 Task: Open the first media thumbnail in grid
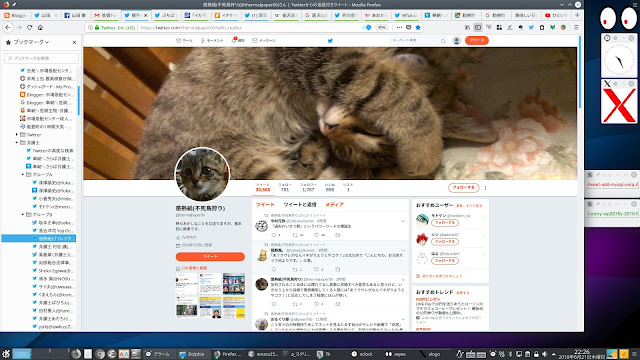pos(187,284)
